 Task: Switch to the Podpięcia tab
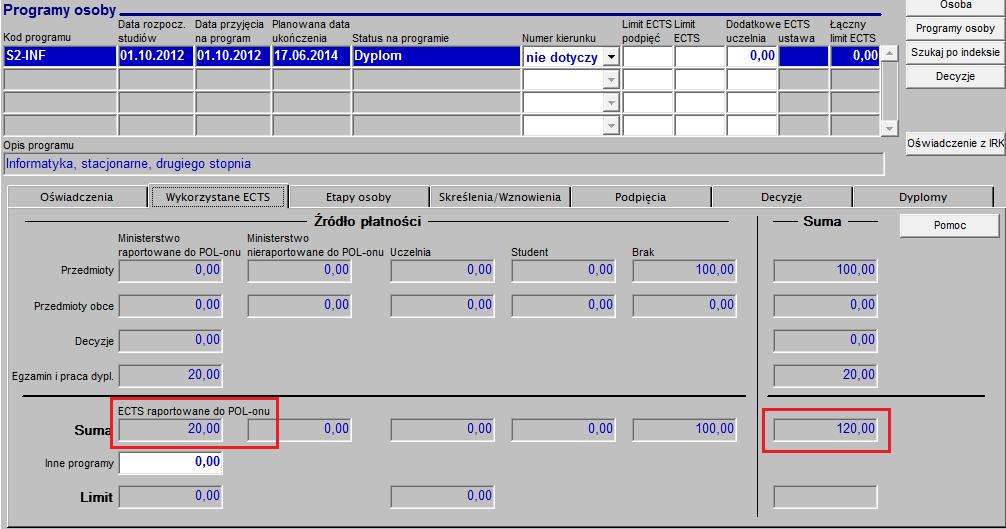[x=640, y=197]
